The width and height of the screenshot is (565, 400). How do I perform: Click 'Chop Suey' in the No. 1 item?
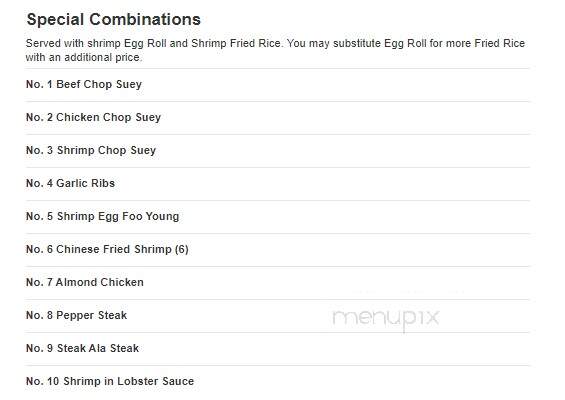pos(113,84)
